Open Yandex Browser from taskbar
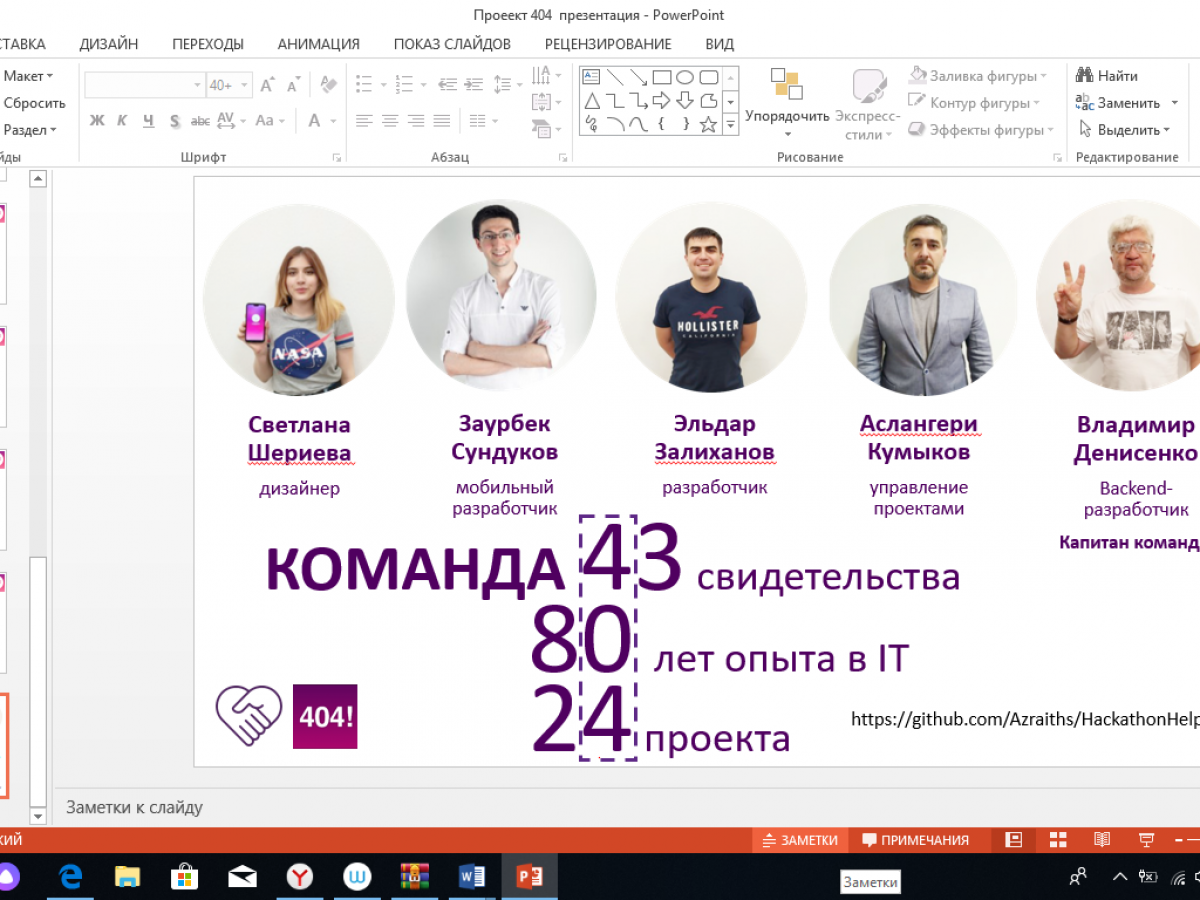This screenshot has height=900, width=1200. (299, 877)
